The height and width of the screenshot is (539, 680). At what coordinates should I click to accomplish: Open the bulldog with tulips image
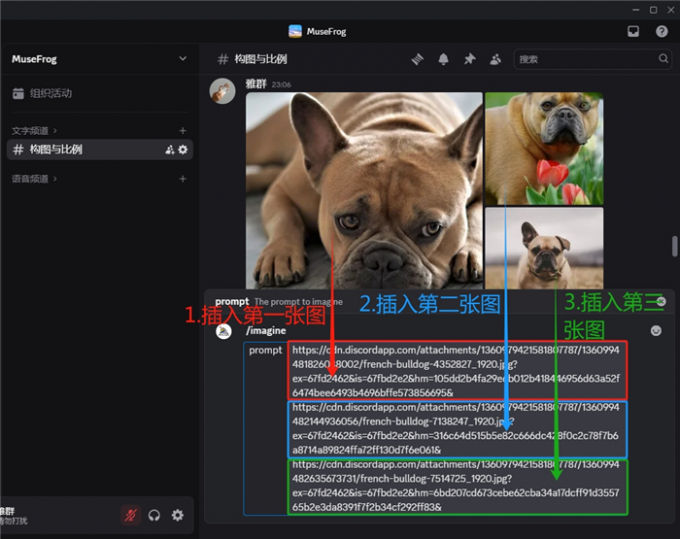(544, 148)
